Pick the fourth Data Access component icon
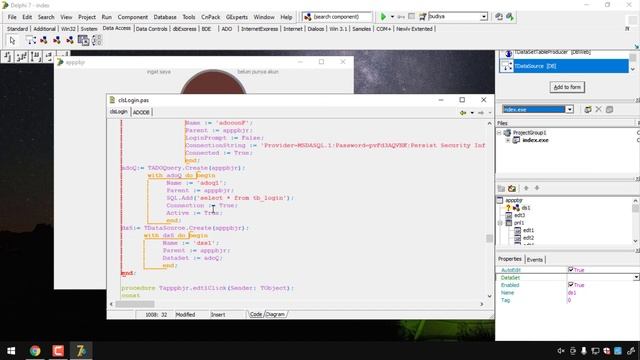The width and height of the screenshot is (640, 360). (70, 40)
